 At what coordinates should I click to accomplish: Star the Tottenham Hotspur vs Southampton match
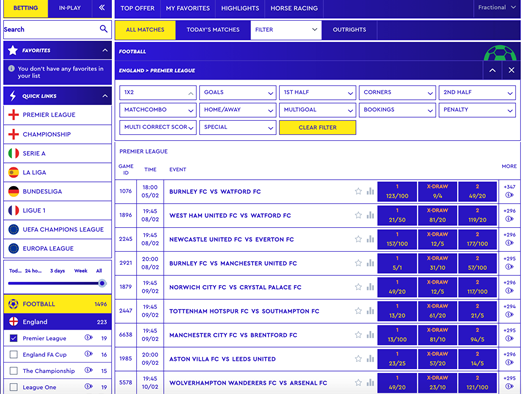point(358,311)
